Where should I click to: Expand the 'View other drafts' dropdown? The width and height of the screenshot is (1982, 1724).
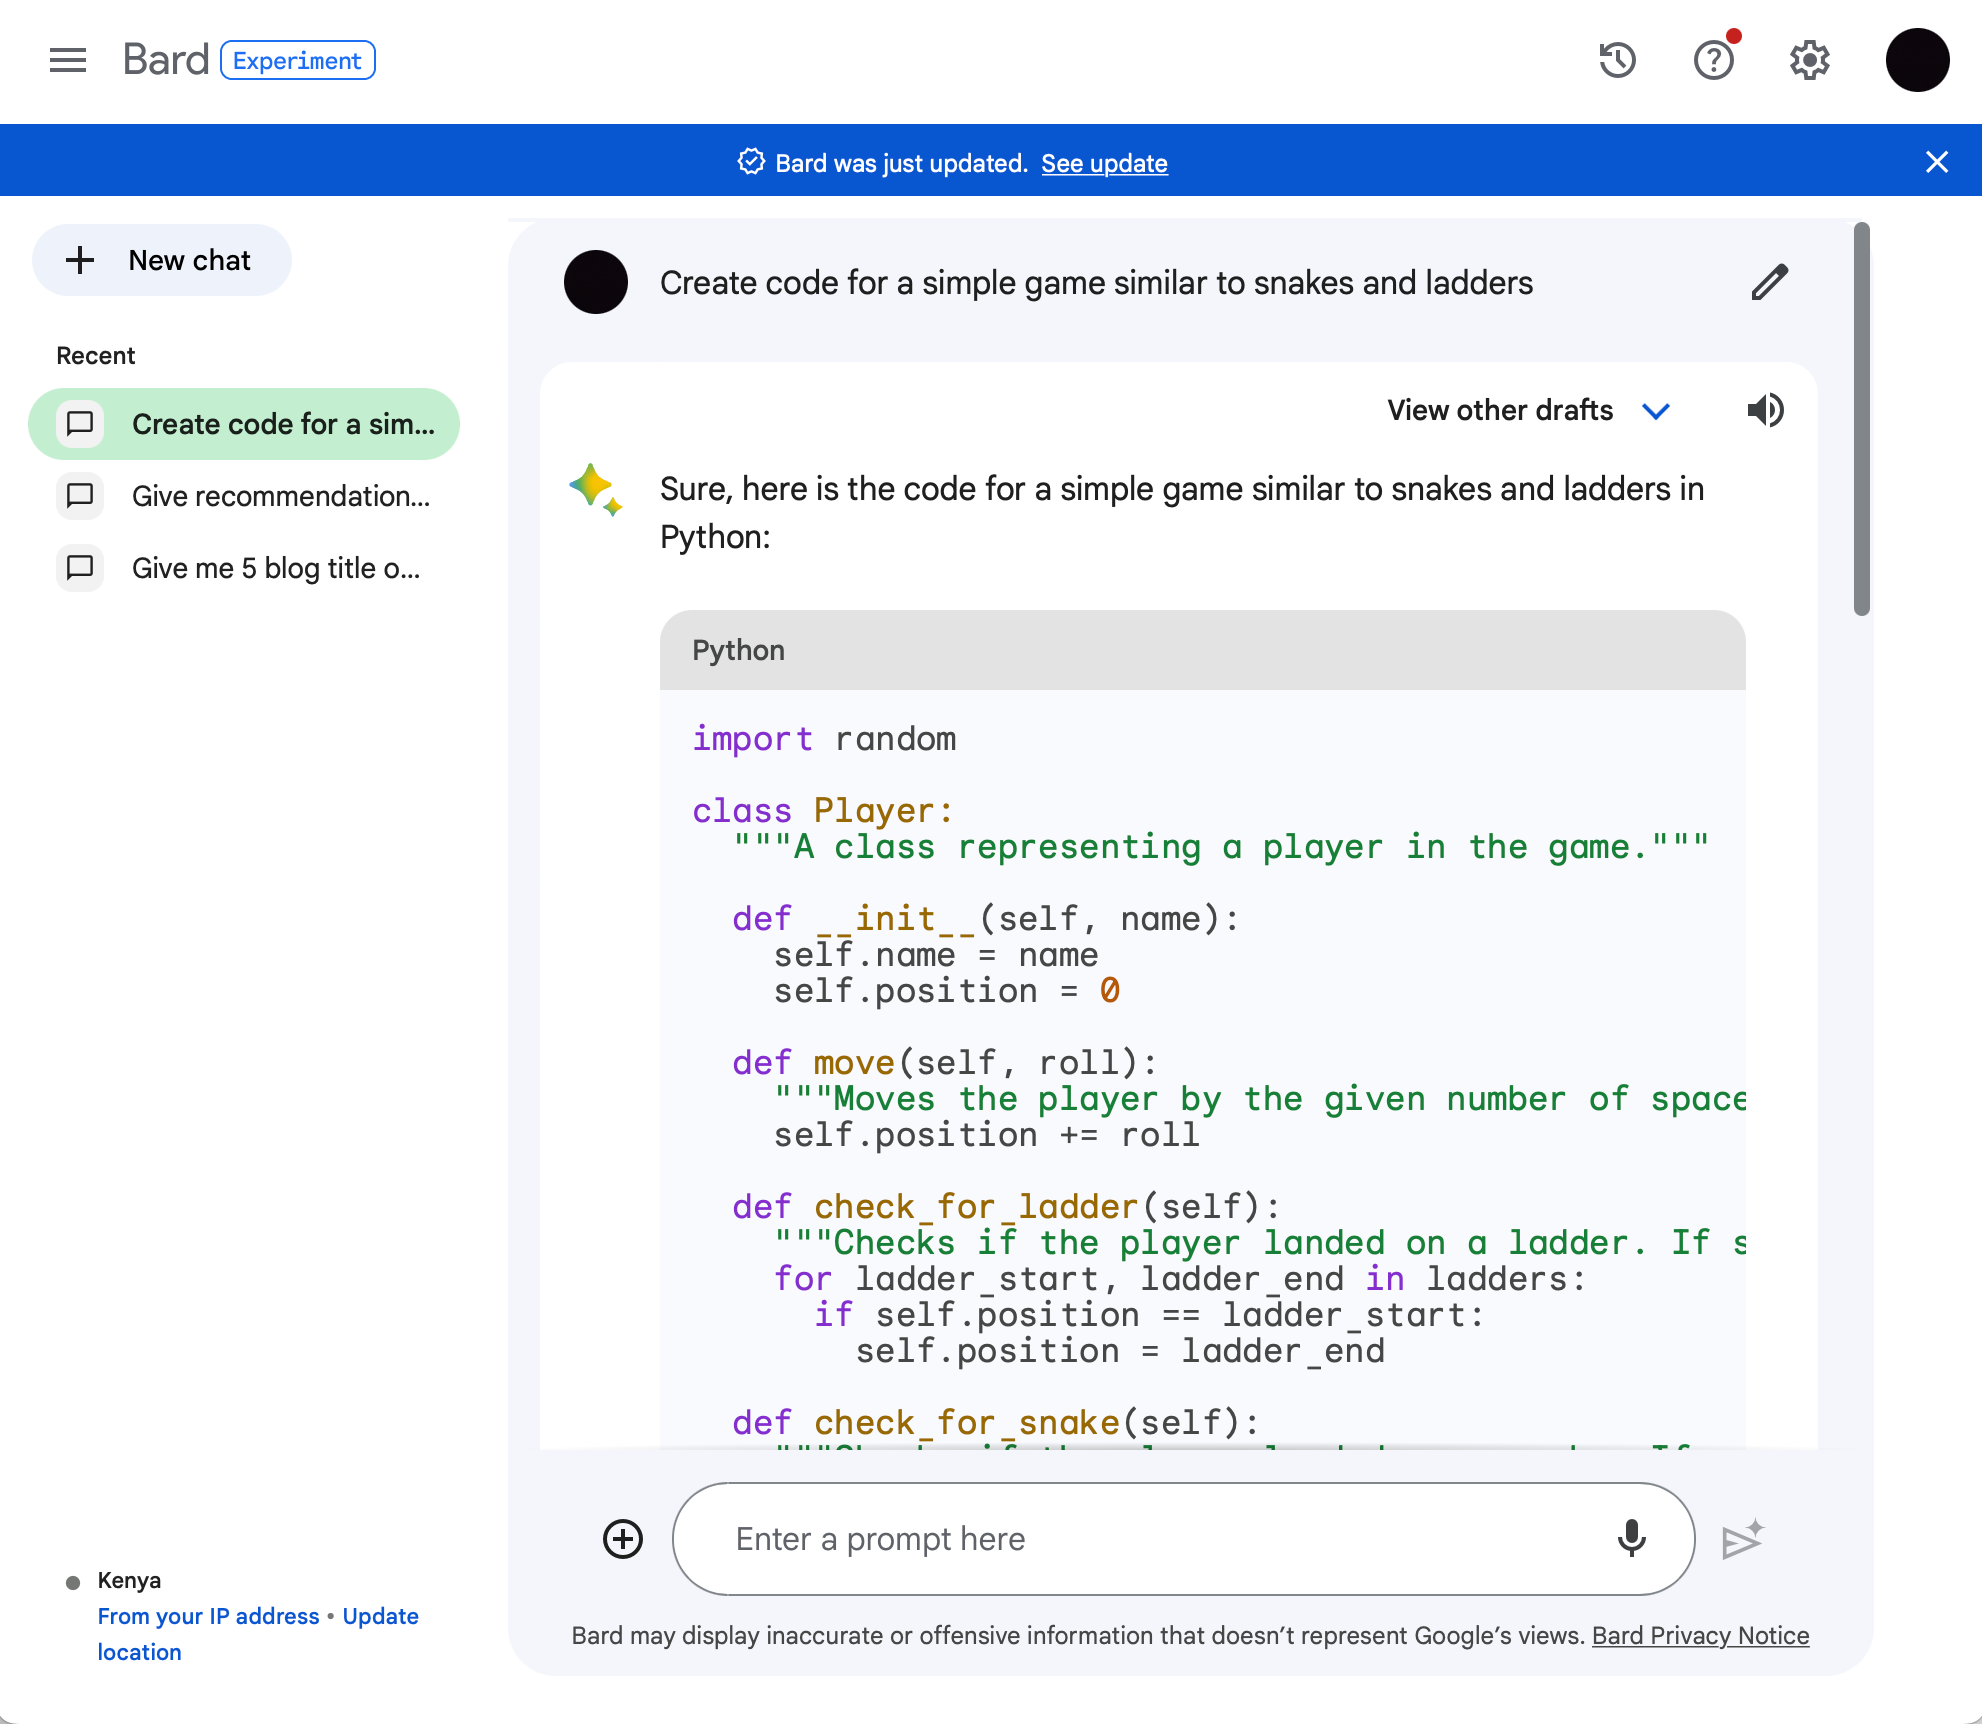click(1658, 411)
